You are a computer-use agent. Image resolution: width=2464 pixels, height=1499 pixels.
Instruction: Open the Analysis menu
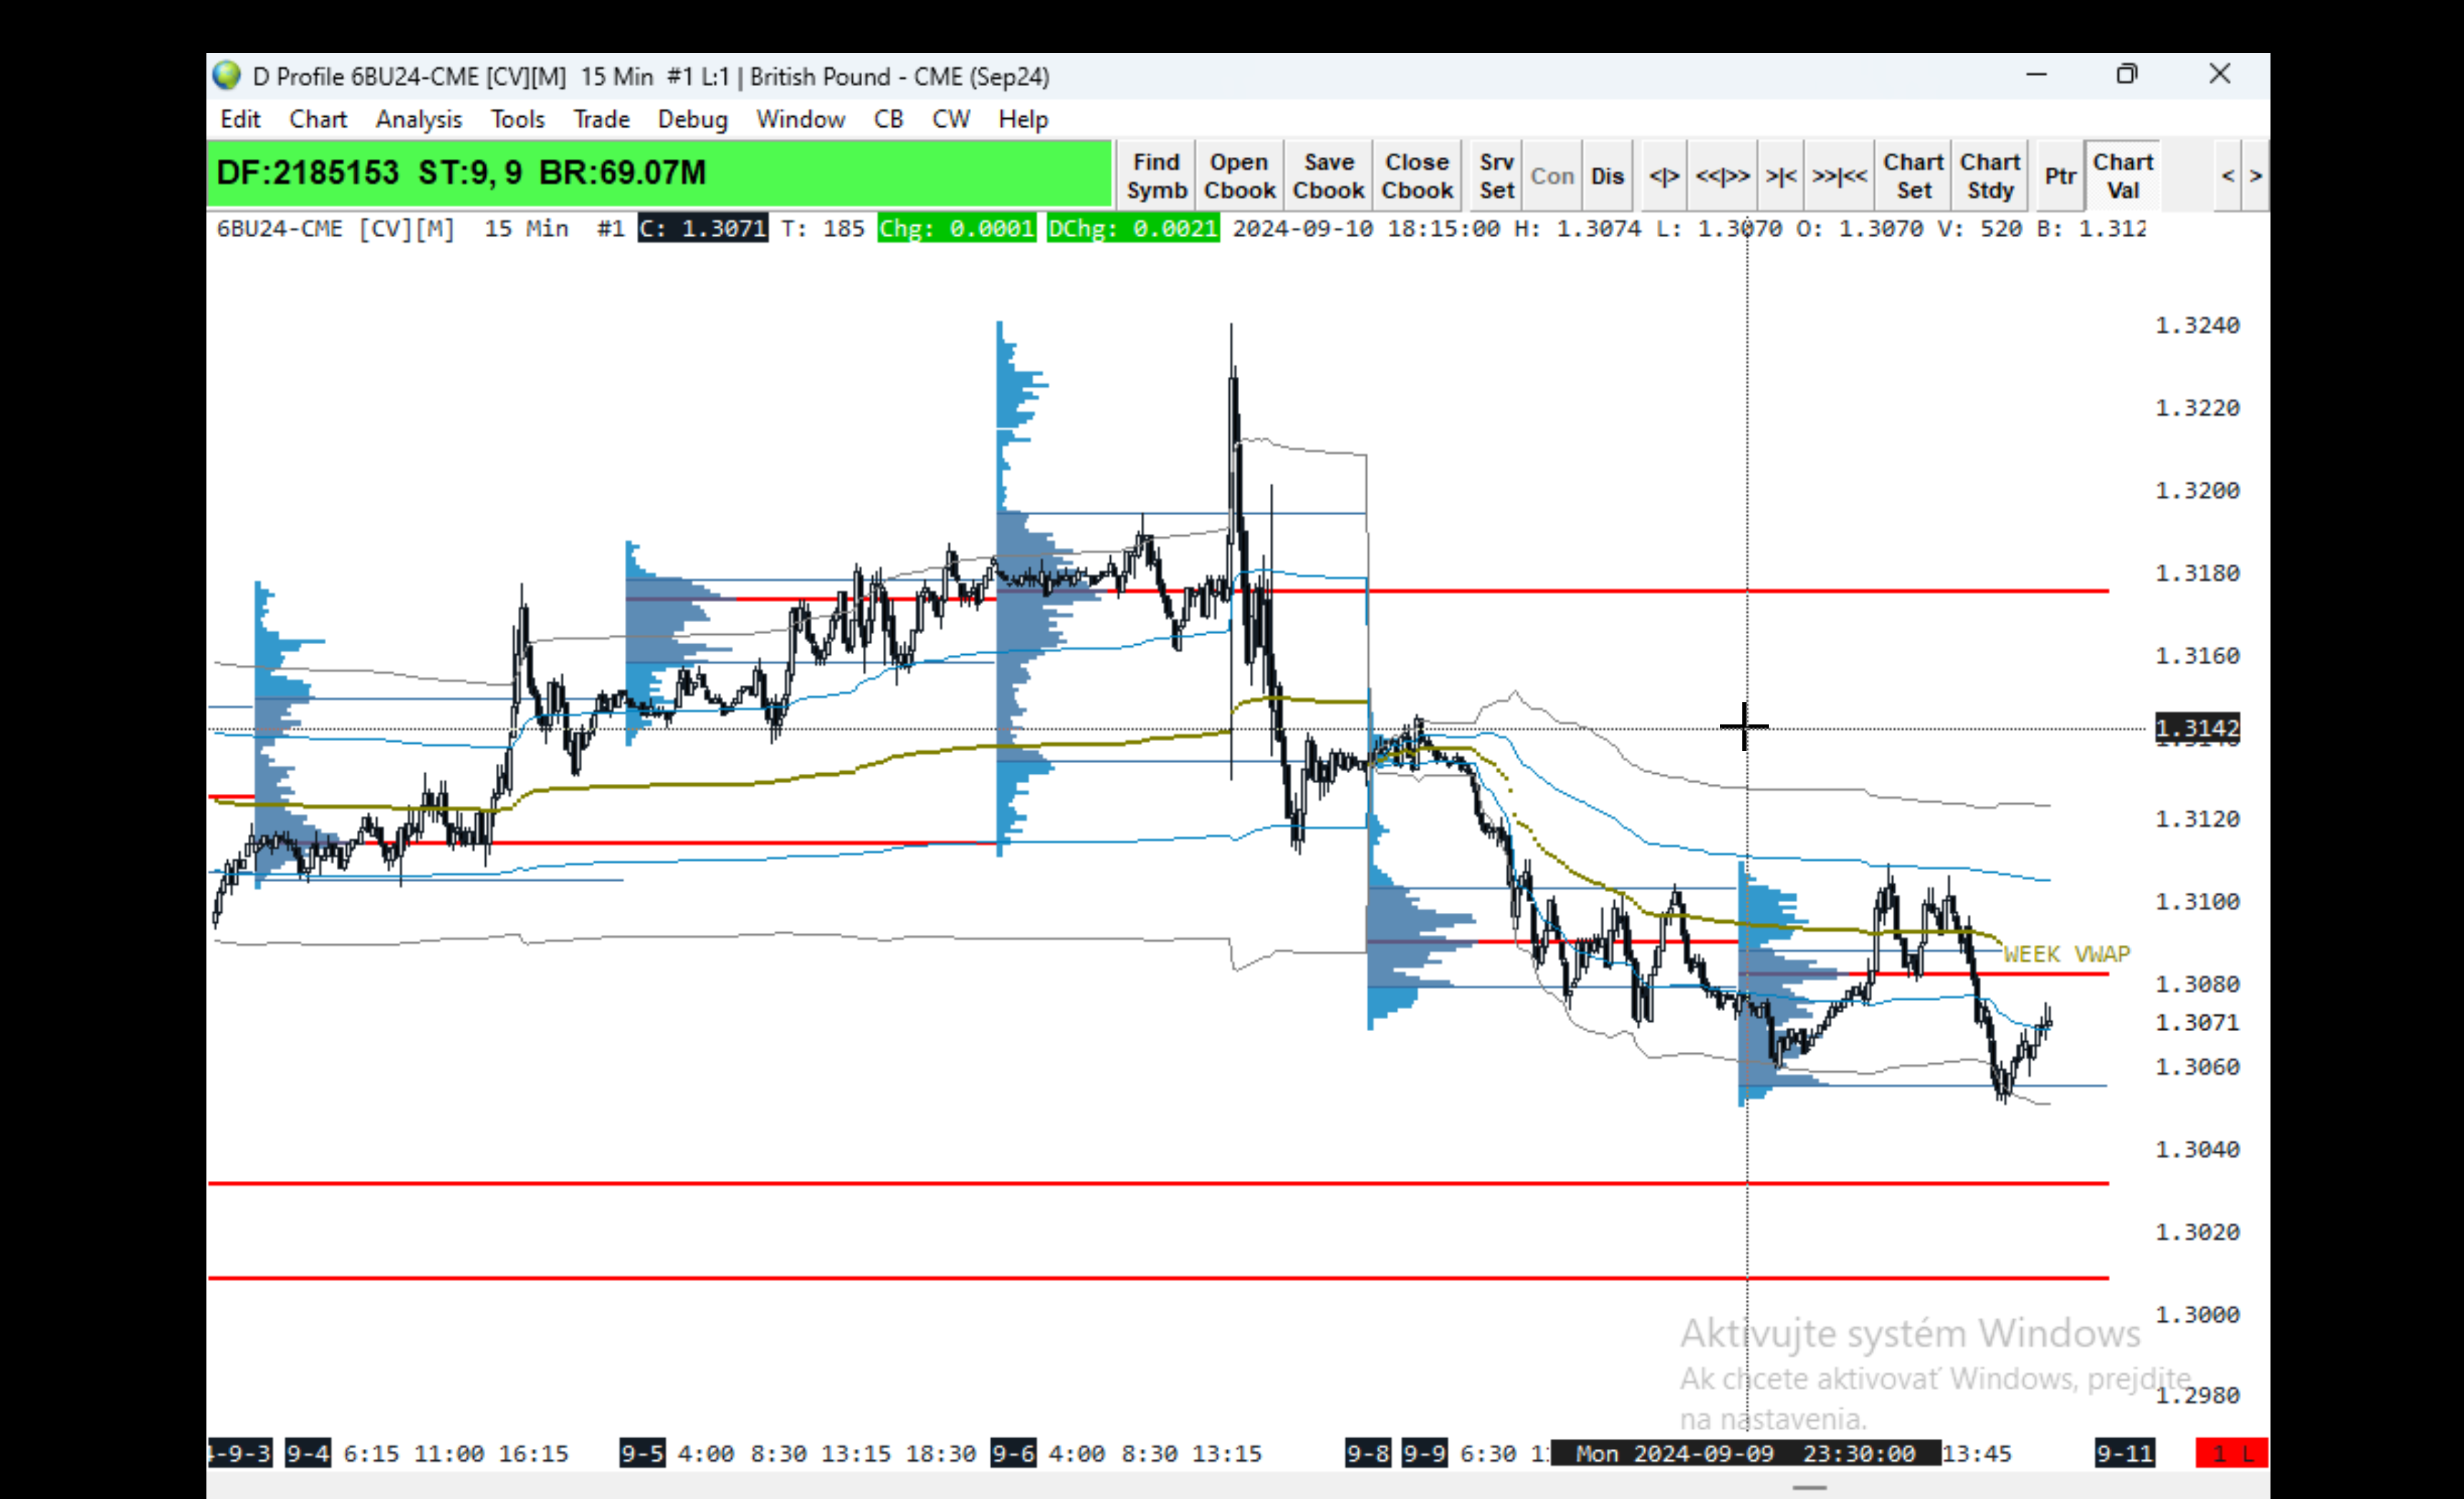[x=418, y=119]
